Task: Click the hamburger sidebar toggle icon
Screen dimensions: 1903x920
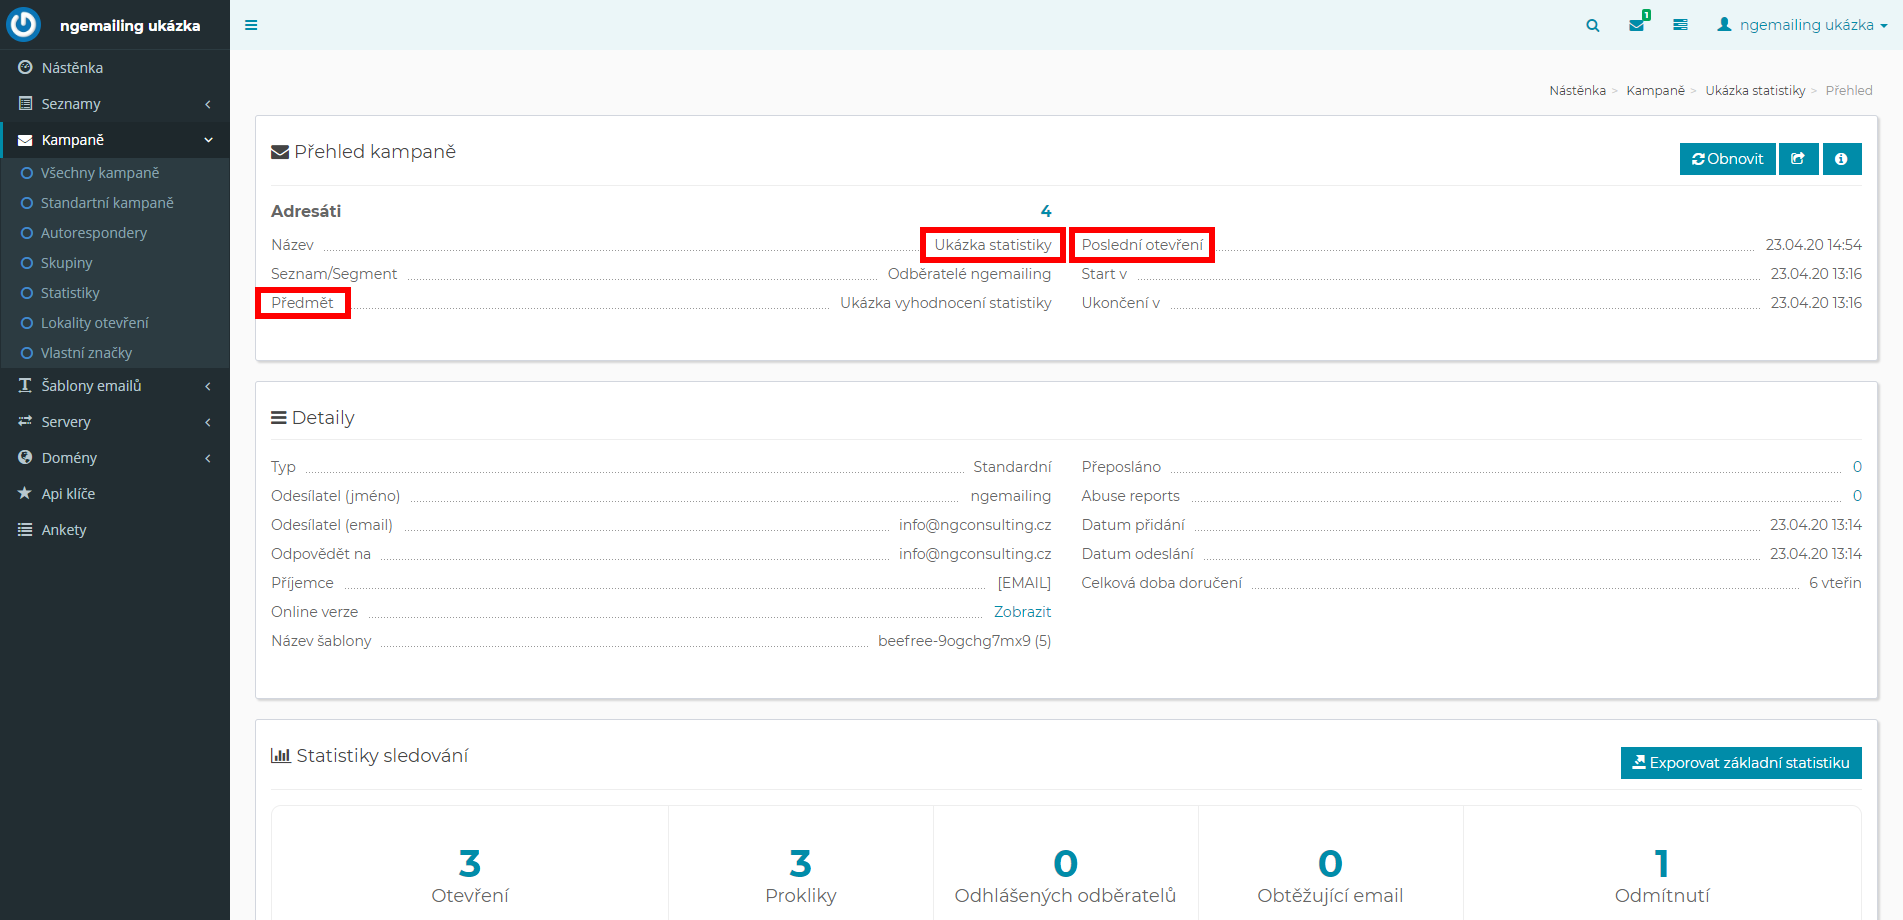Action: click(x=251, y=25)
